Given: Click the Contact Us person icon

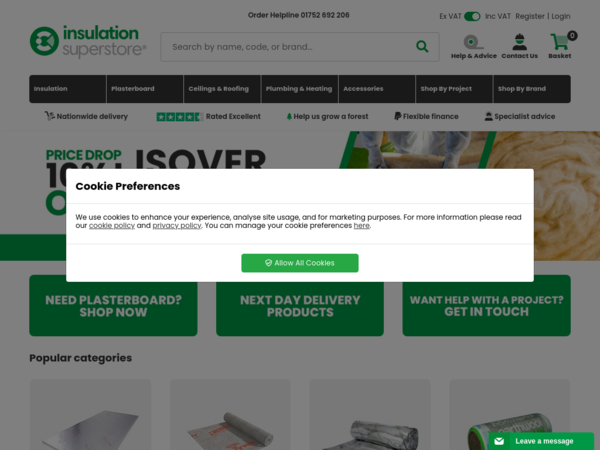Looking at the screenshot, I should coord(519,42).
